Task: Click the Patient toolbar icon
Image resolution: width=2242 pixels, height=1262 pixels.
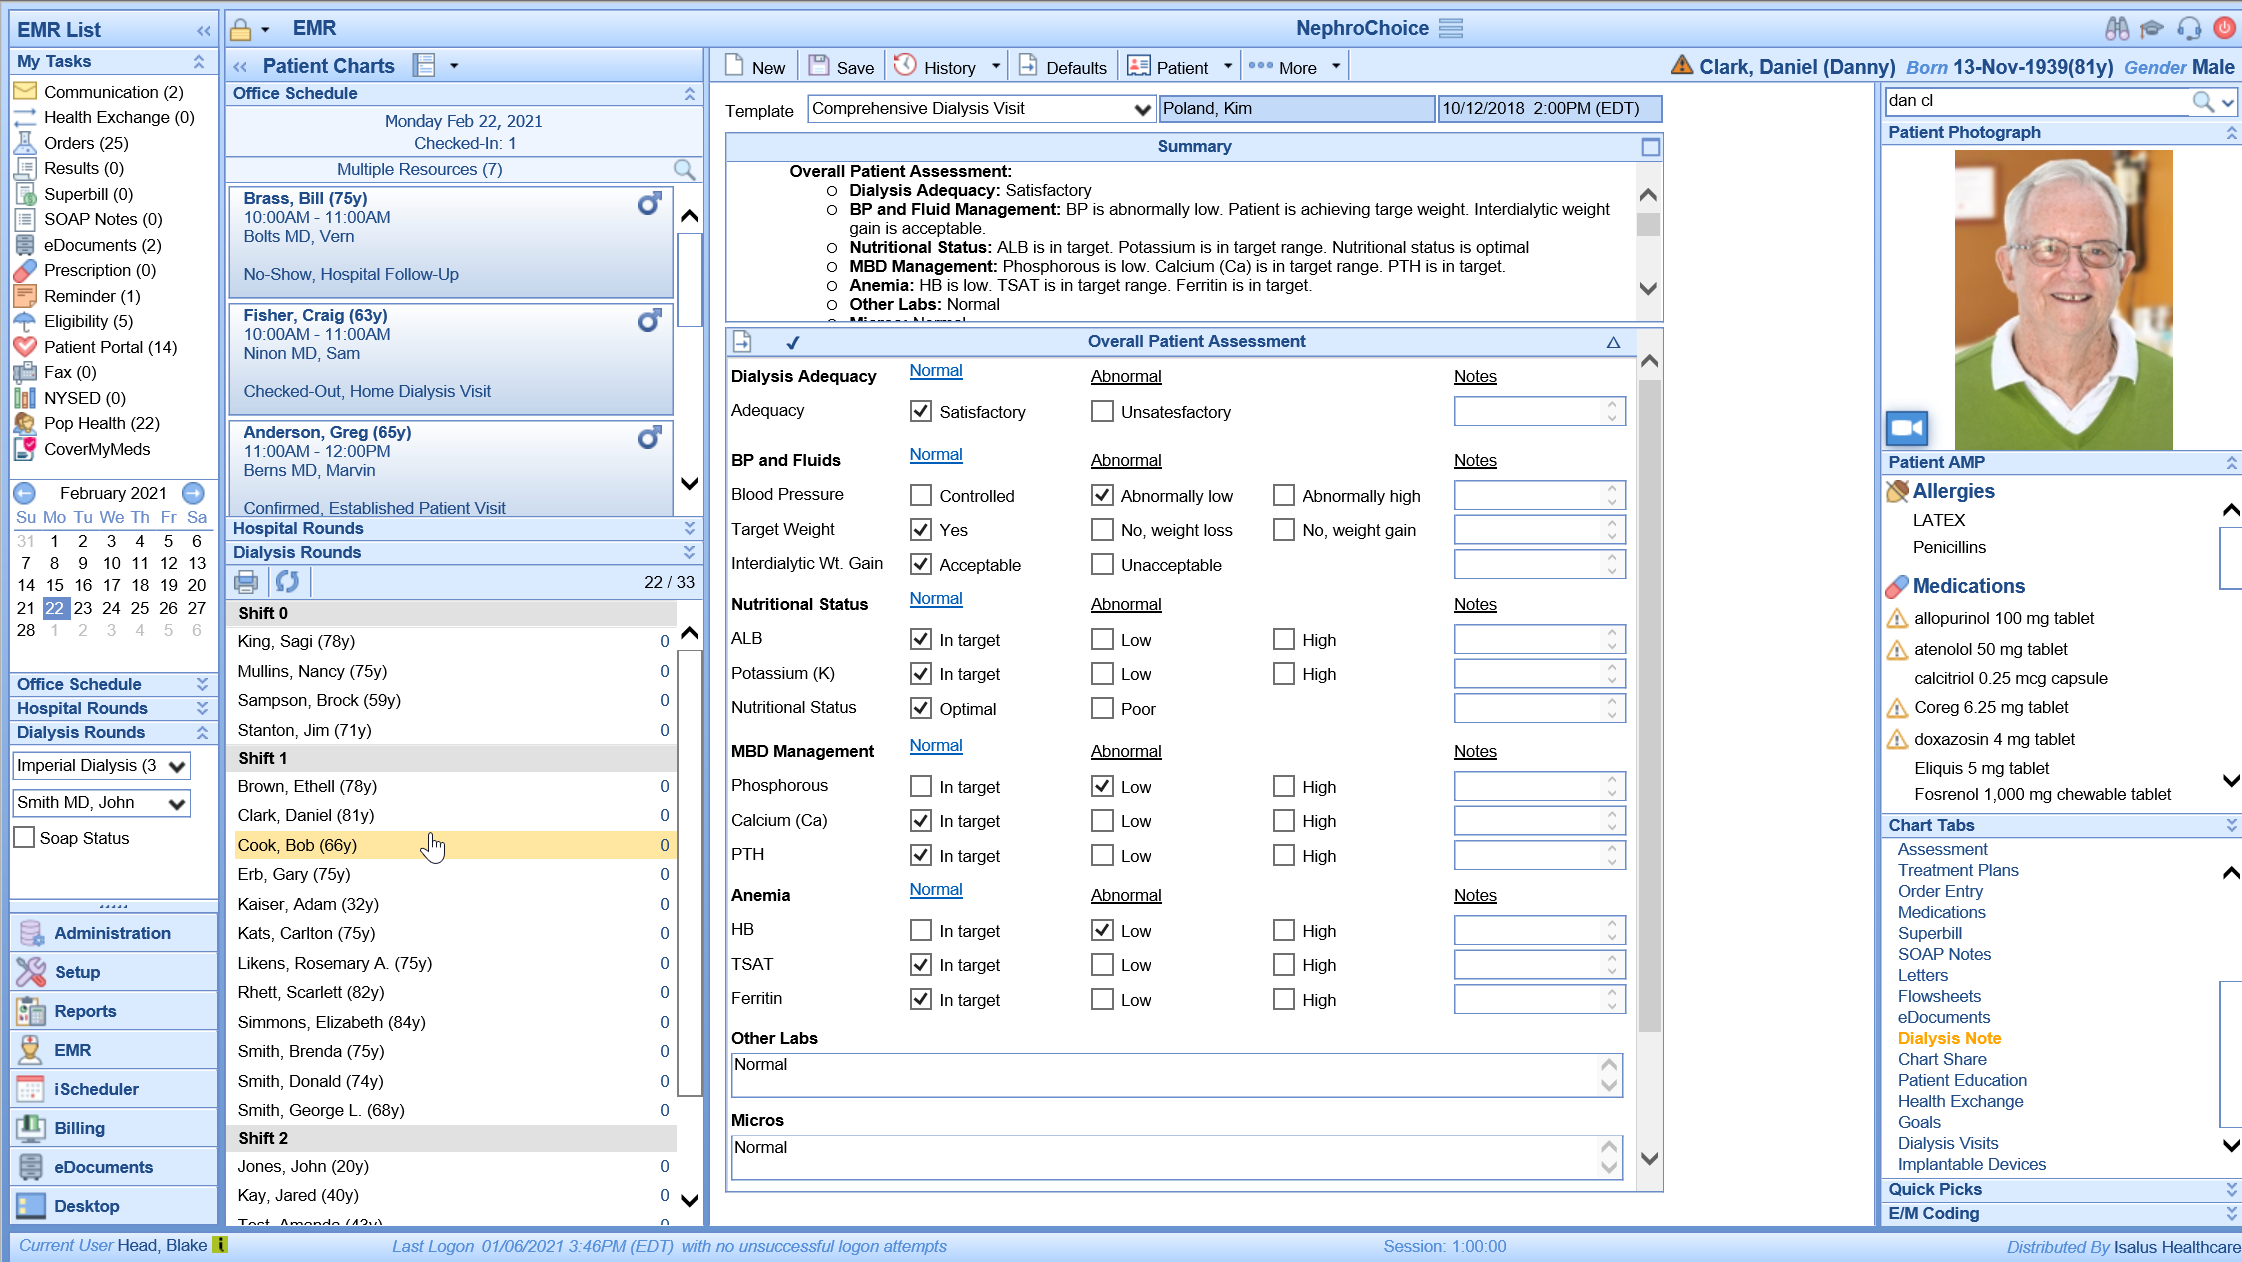Action: pyautogui.click(x=1138, y=66)
